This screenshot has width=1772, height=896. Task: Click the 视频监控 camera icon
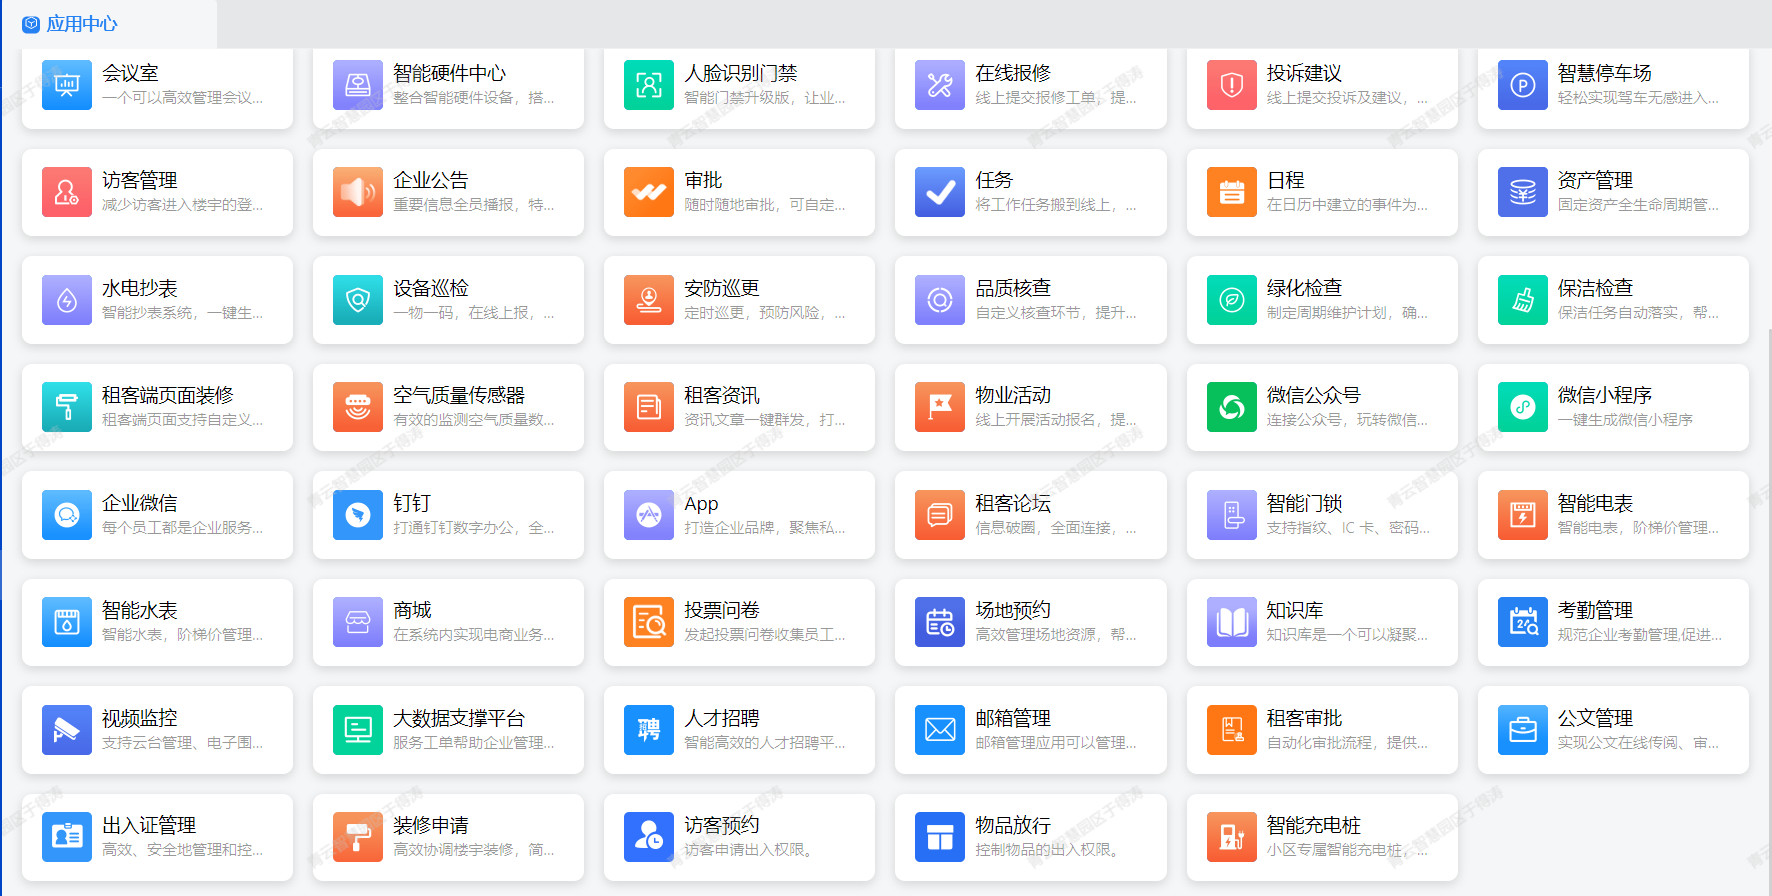[67, 730]
